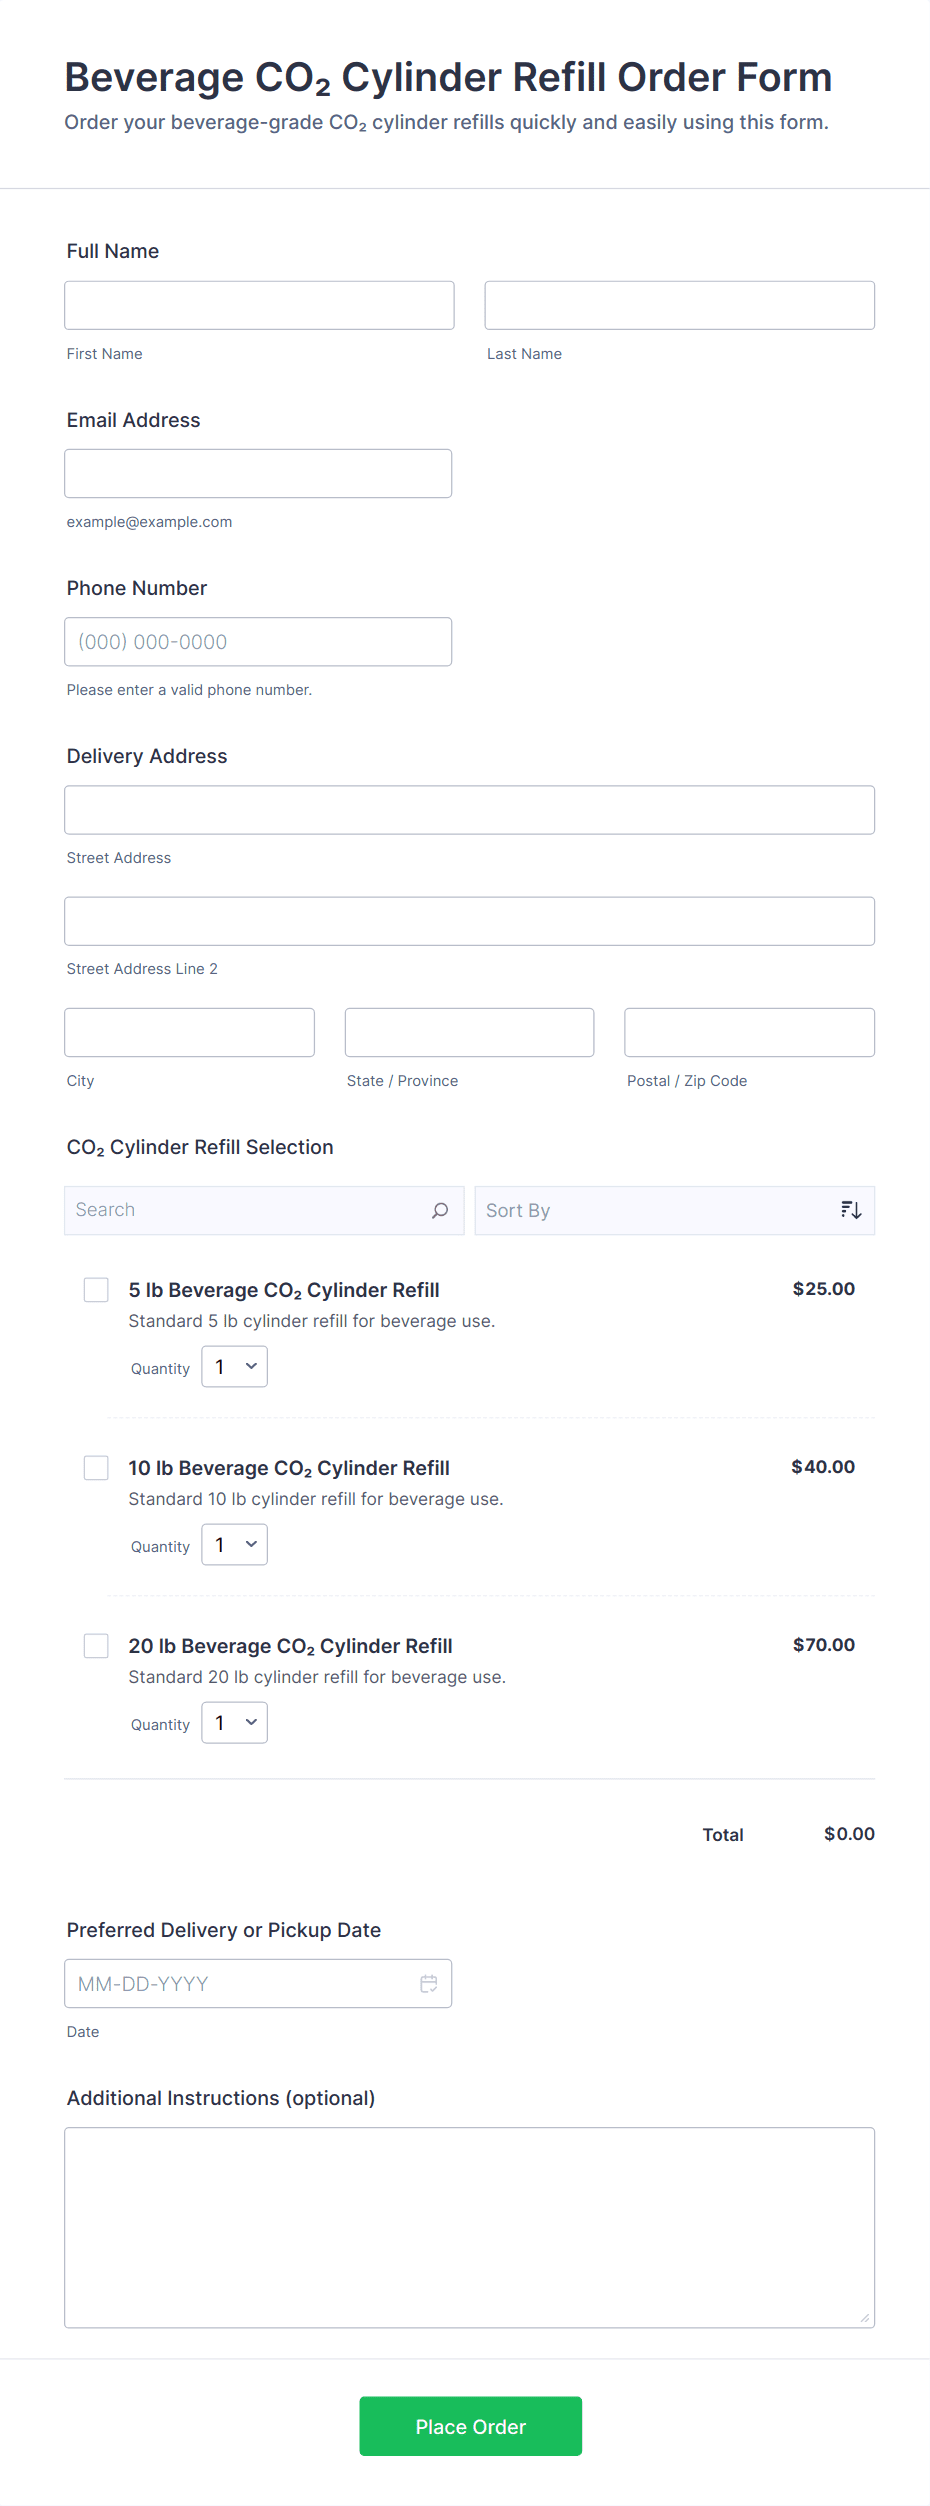
Task: Click the product Search box
Action: pyautogui.click(x=250, y=1210)
